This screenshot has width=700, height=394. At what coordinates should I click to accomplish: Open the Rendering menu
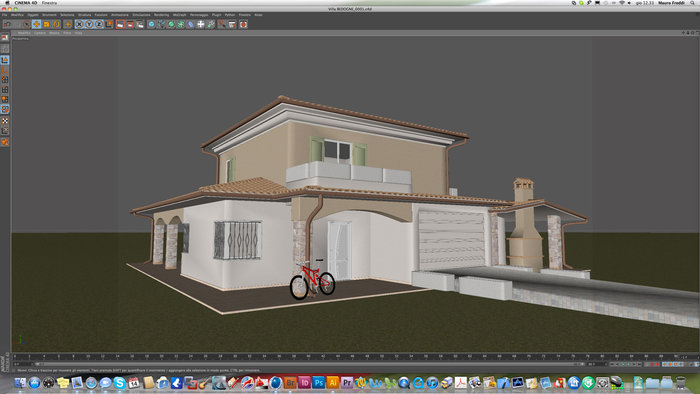162,15
